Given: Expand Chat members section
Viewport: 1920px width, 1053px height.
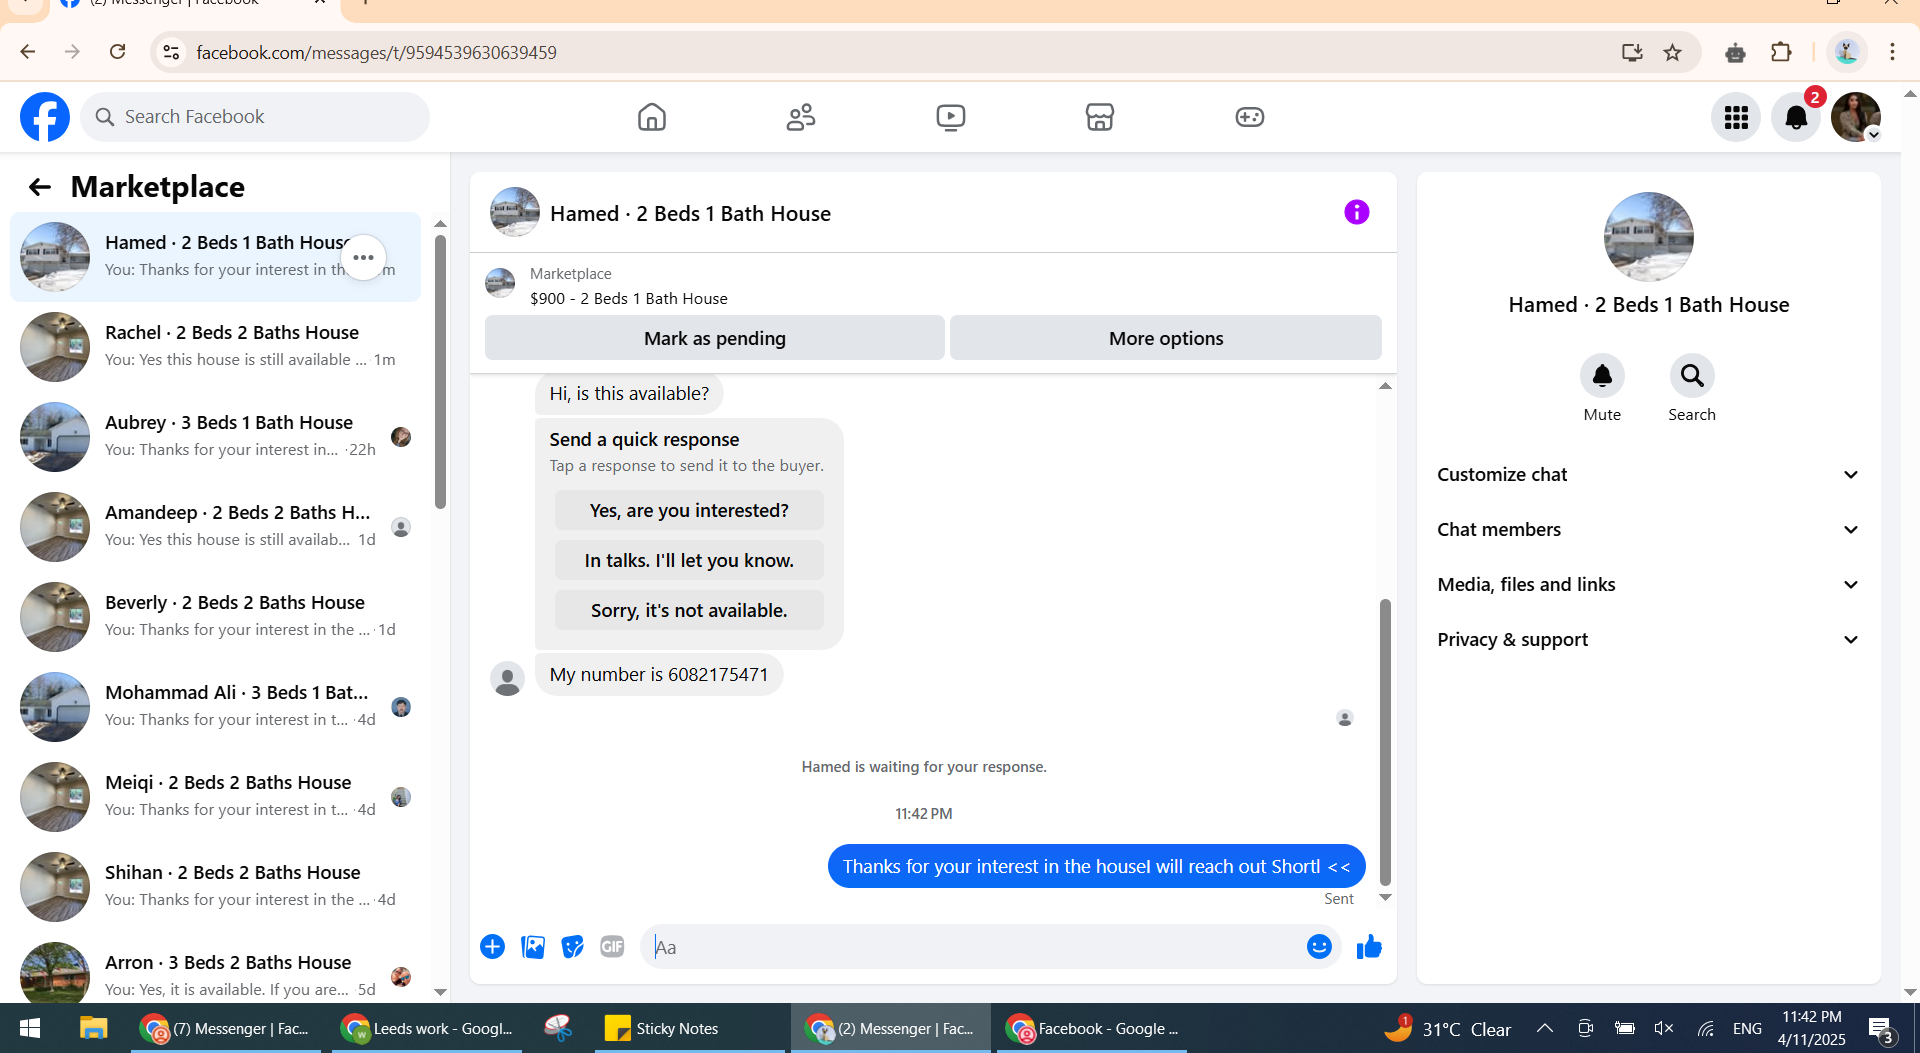Looking at the screenshot, I should [1648, 530].
